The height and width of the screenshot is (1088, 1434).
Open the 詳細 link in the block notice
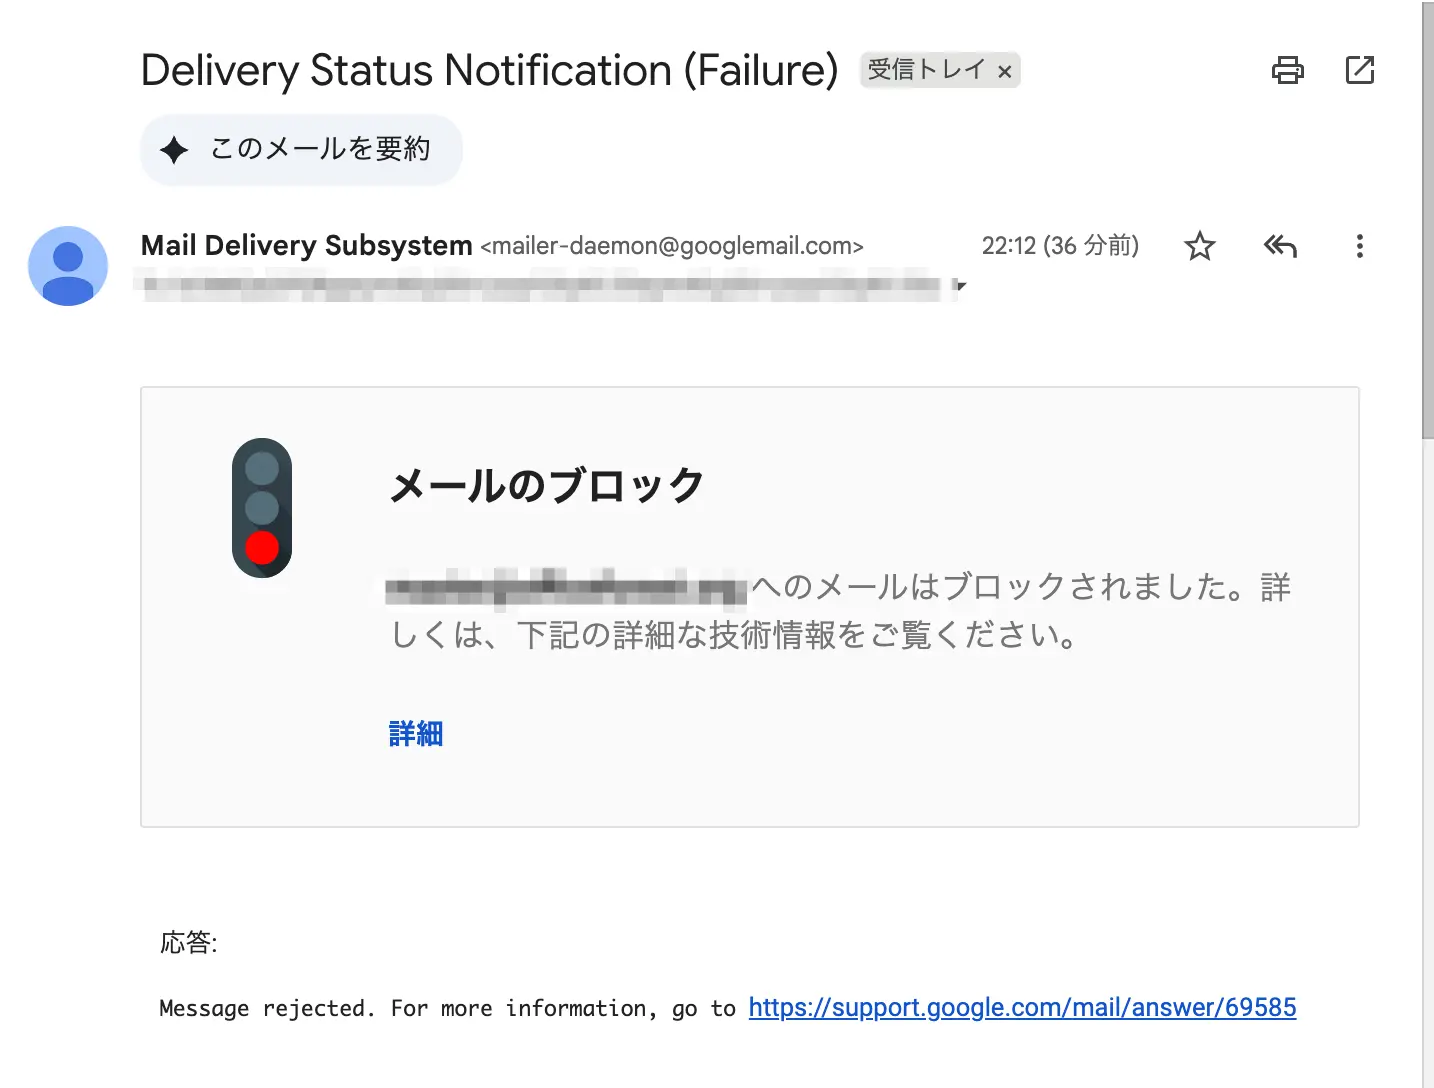(x=416, y=734)
